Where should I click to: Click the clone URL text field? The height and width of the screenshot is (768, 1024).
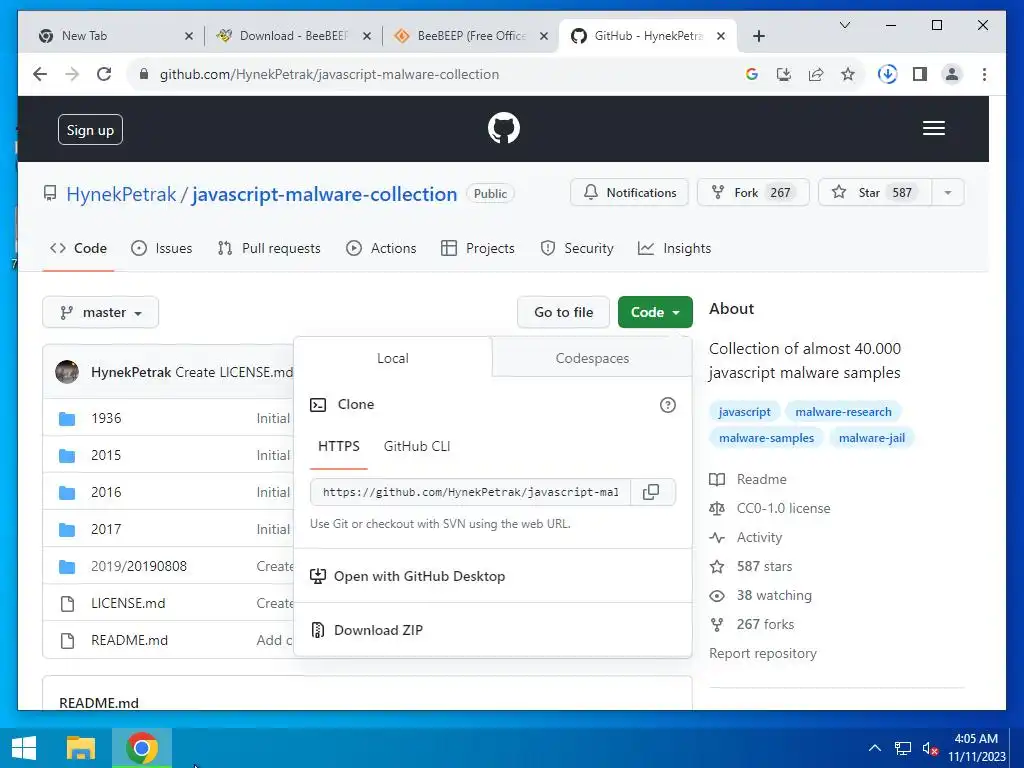pyautogui.click(x=470, y=492)
